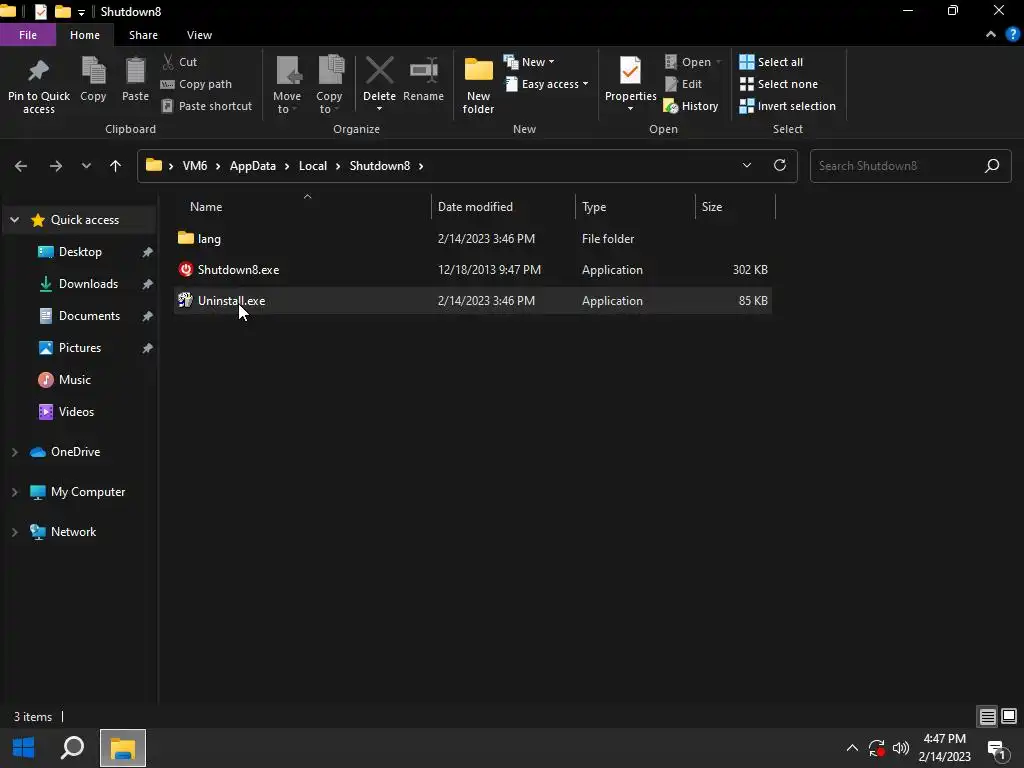The width and height of the screenshot is (1024, 768).
Task: Open Documents in Quick access
Action: coord(89,316)
